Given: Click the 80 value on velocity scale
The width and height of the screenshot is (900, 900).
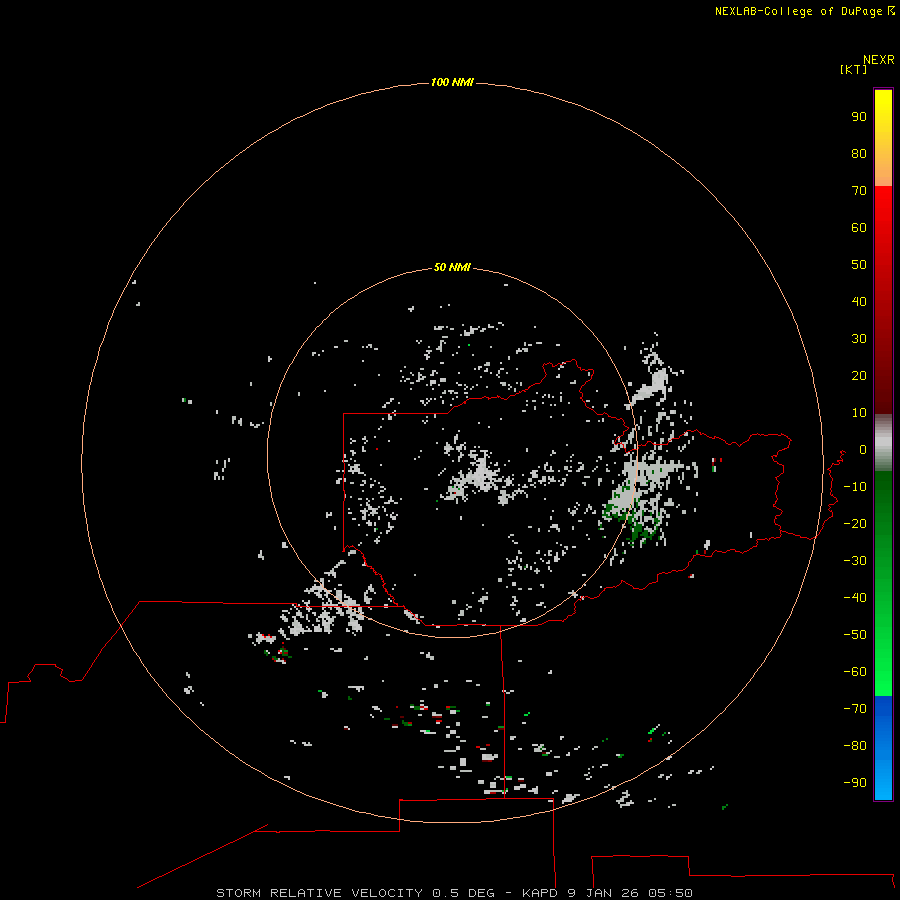Looking at the screenshot, I should coord(859,153).
